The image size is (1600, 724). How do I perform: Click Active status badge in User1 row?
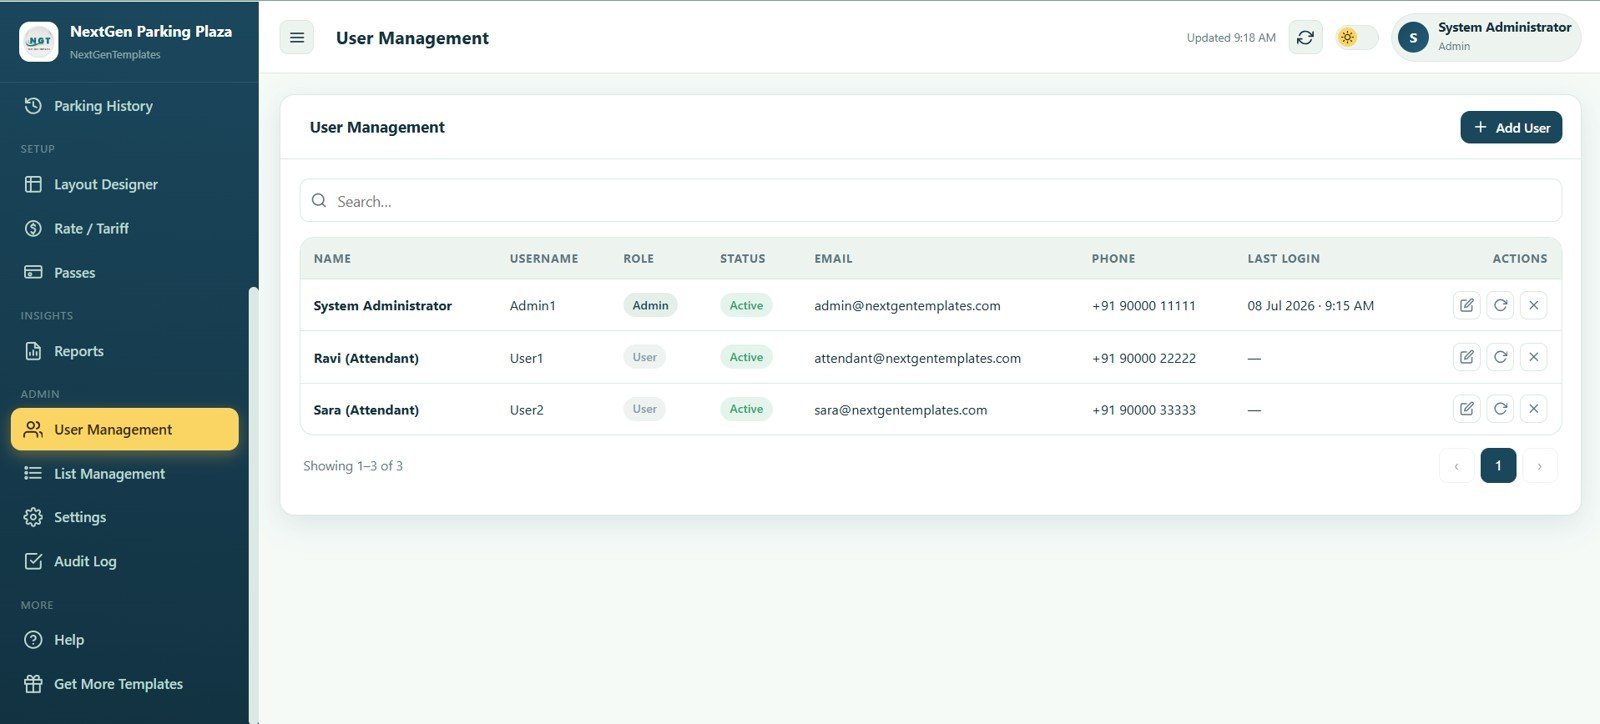click(x=746, y=357)
